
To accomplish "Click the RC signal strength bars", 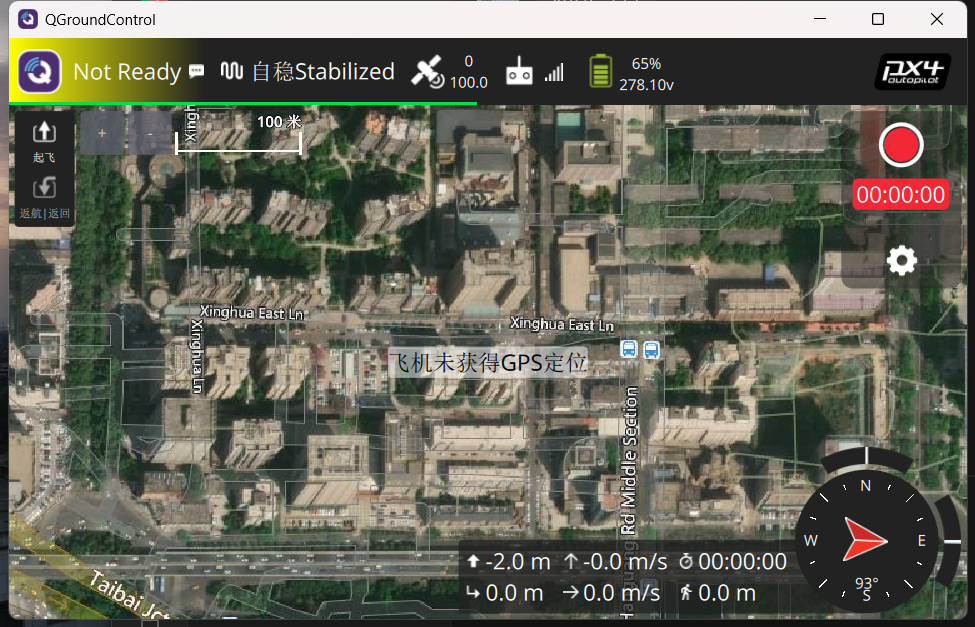I will (554, 73).
